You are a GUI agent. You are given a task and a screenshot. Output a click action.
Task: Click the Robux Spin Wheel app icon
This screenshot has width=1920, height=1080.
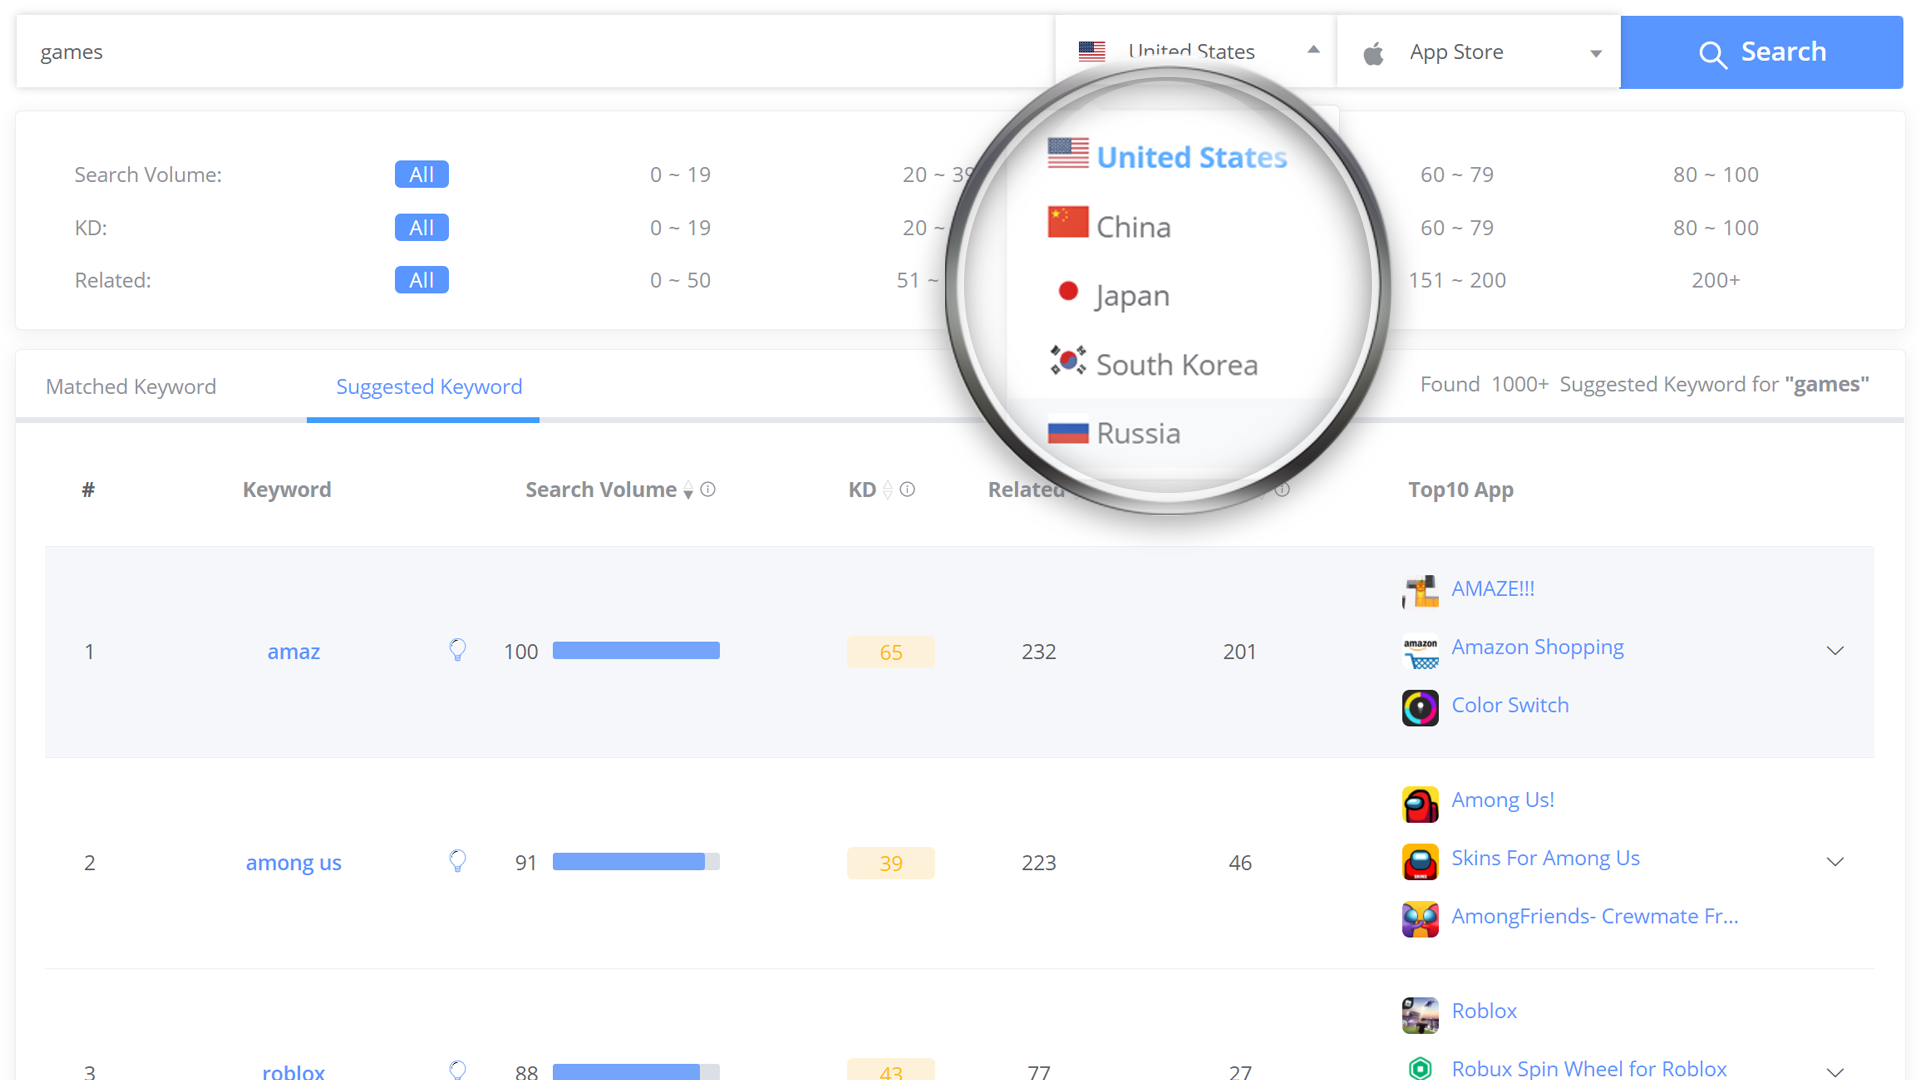[1420, 1068]
